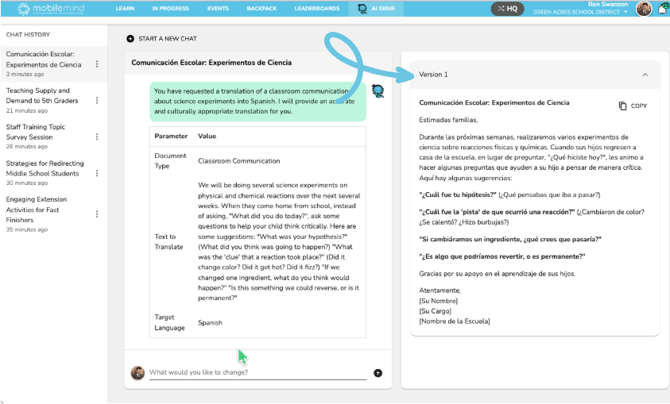Screen dimensions: 670x404
Task: Go to the In Progress tab
Action: click(168, 8)
